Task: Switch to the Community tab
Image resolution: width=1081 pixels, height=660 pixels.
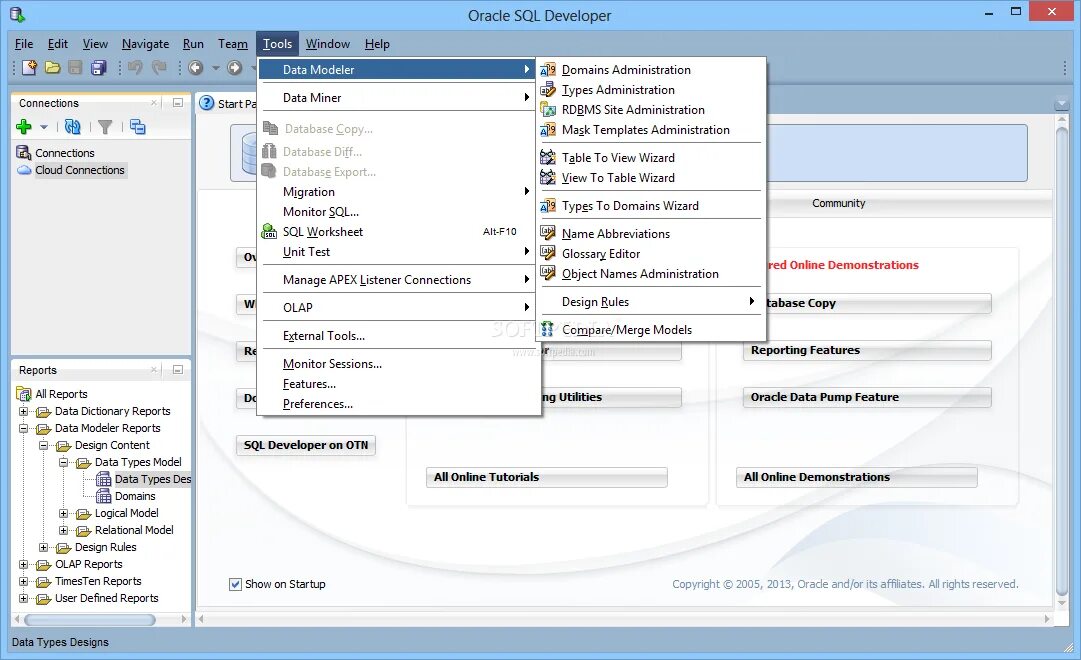Action: pos(838,203)
